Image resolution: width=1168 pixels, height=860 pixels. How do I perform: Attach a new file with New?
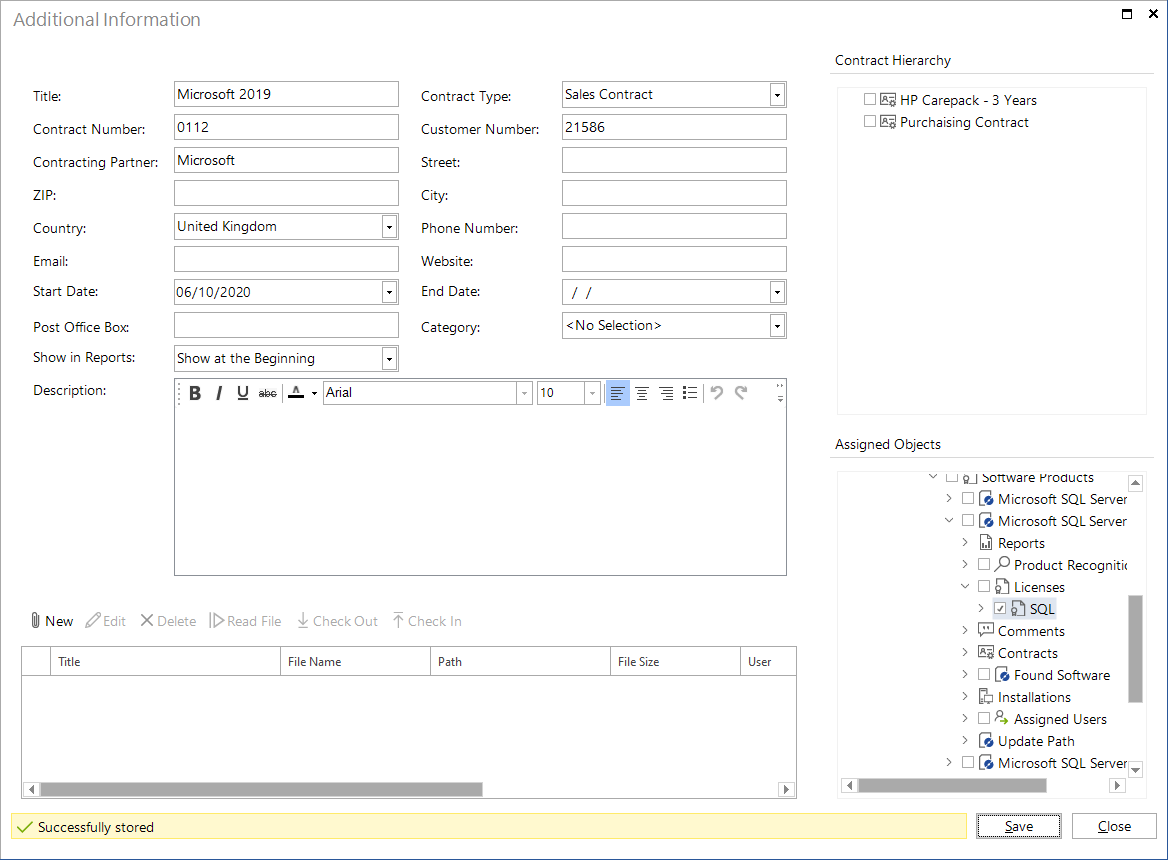(51, 621)
